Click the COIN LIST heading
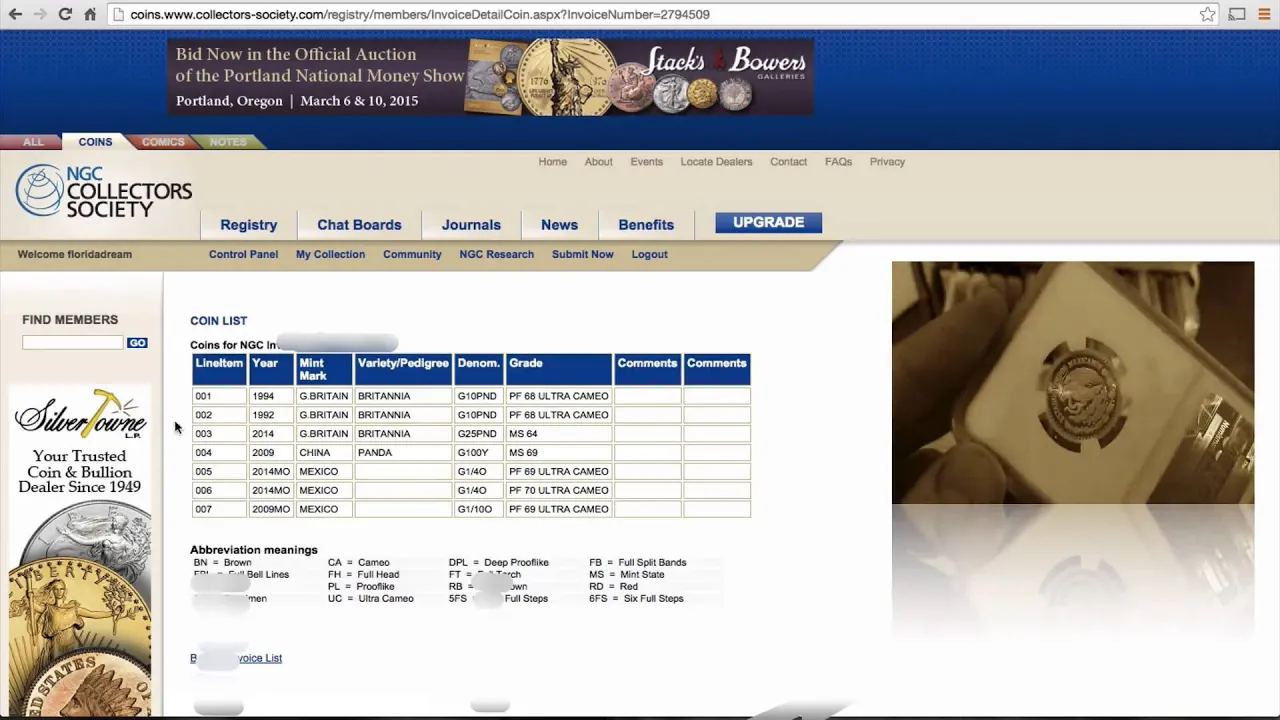 click(218, 321)
